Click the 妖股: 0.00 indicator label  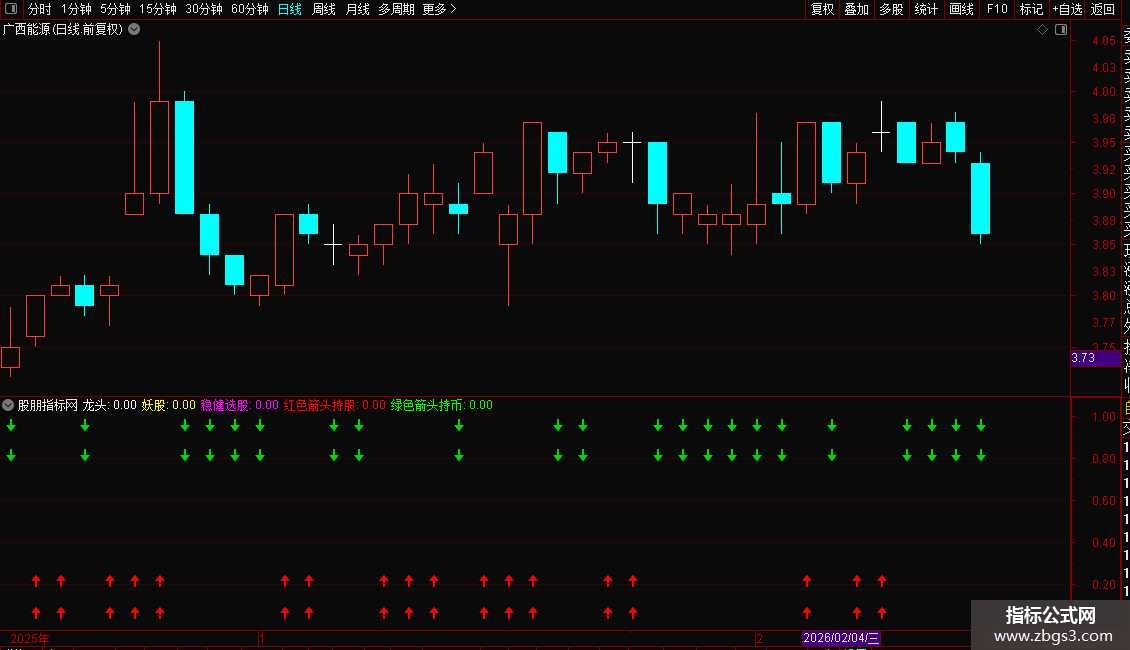(x=169, y=405)
